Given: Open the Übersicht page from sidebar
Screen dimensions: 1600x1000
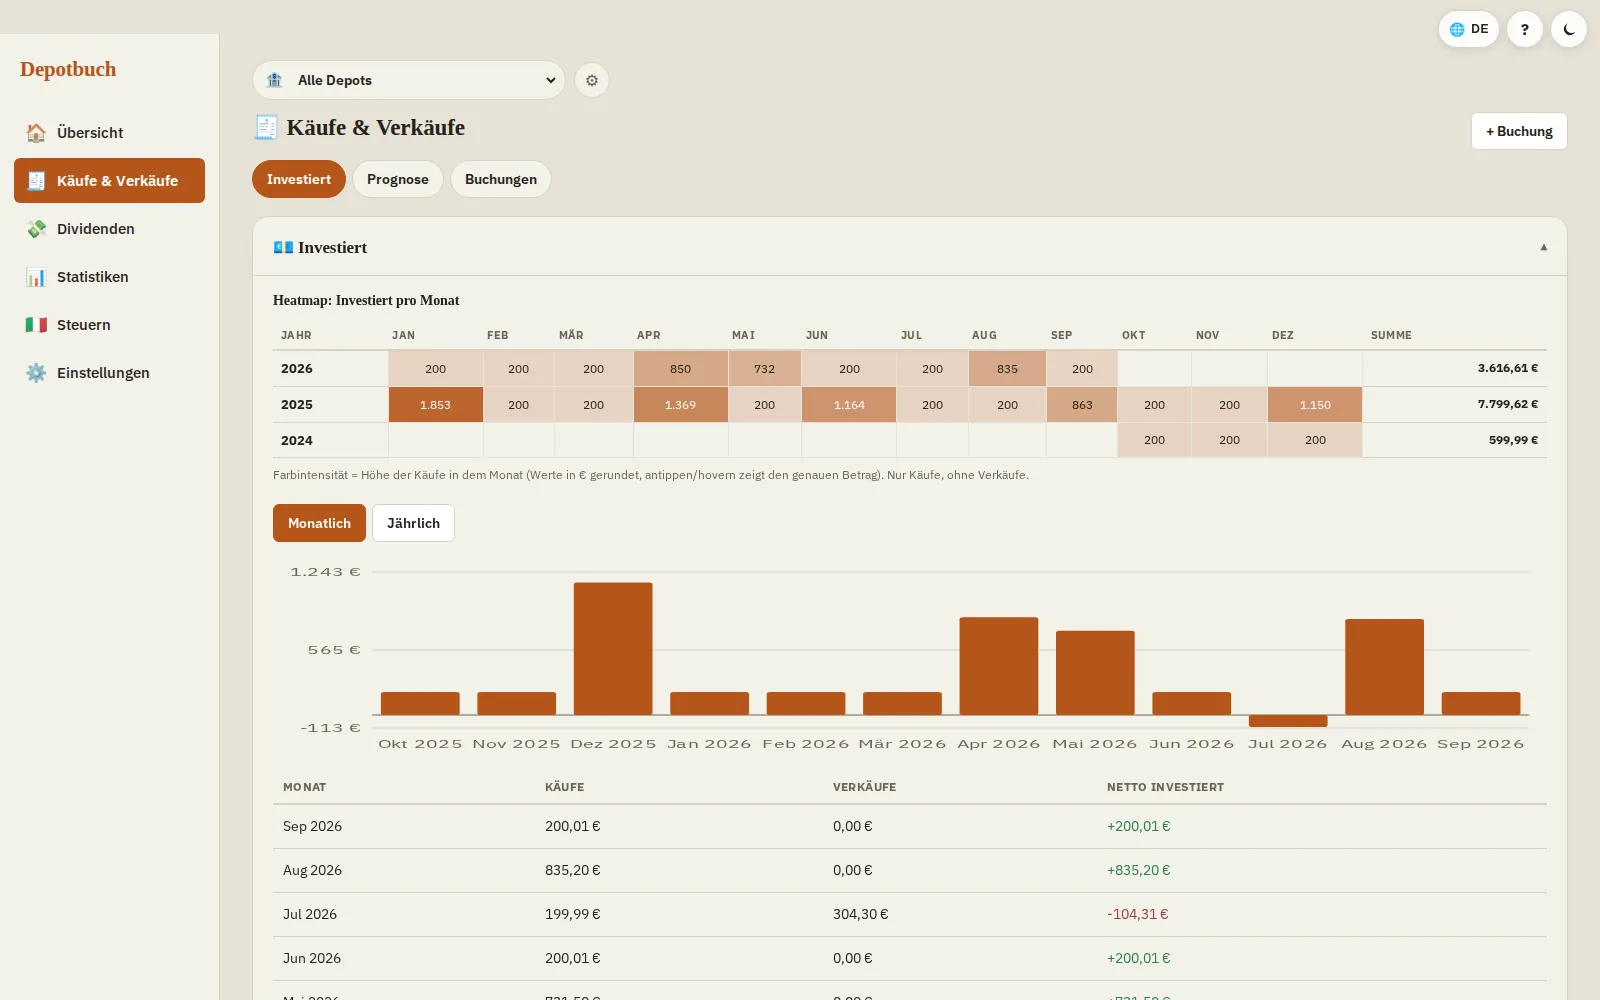Looking at the screenshot, I should click(109, 133).
